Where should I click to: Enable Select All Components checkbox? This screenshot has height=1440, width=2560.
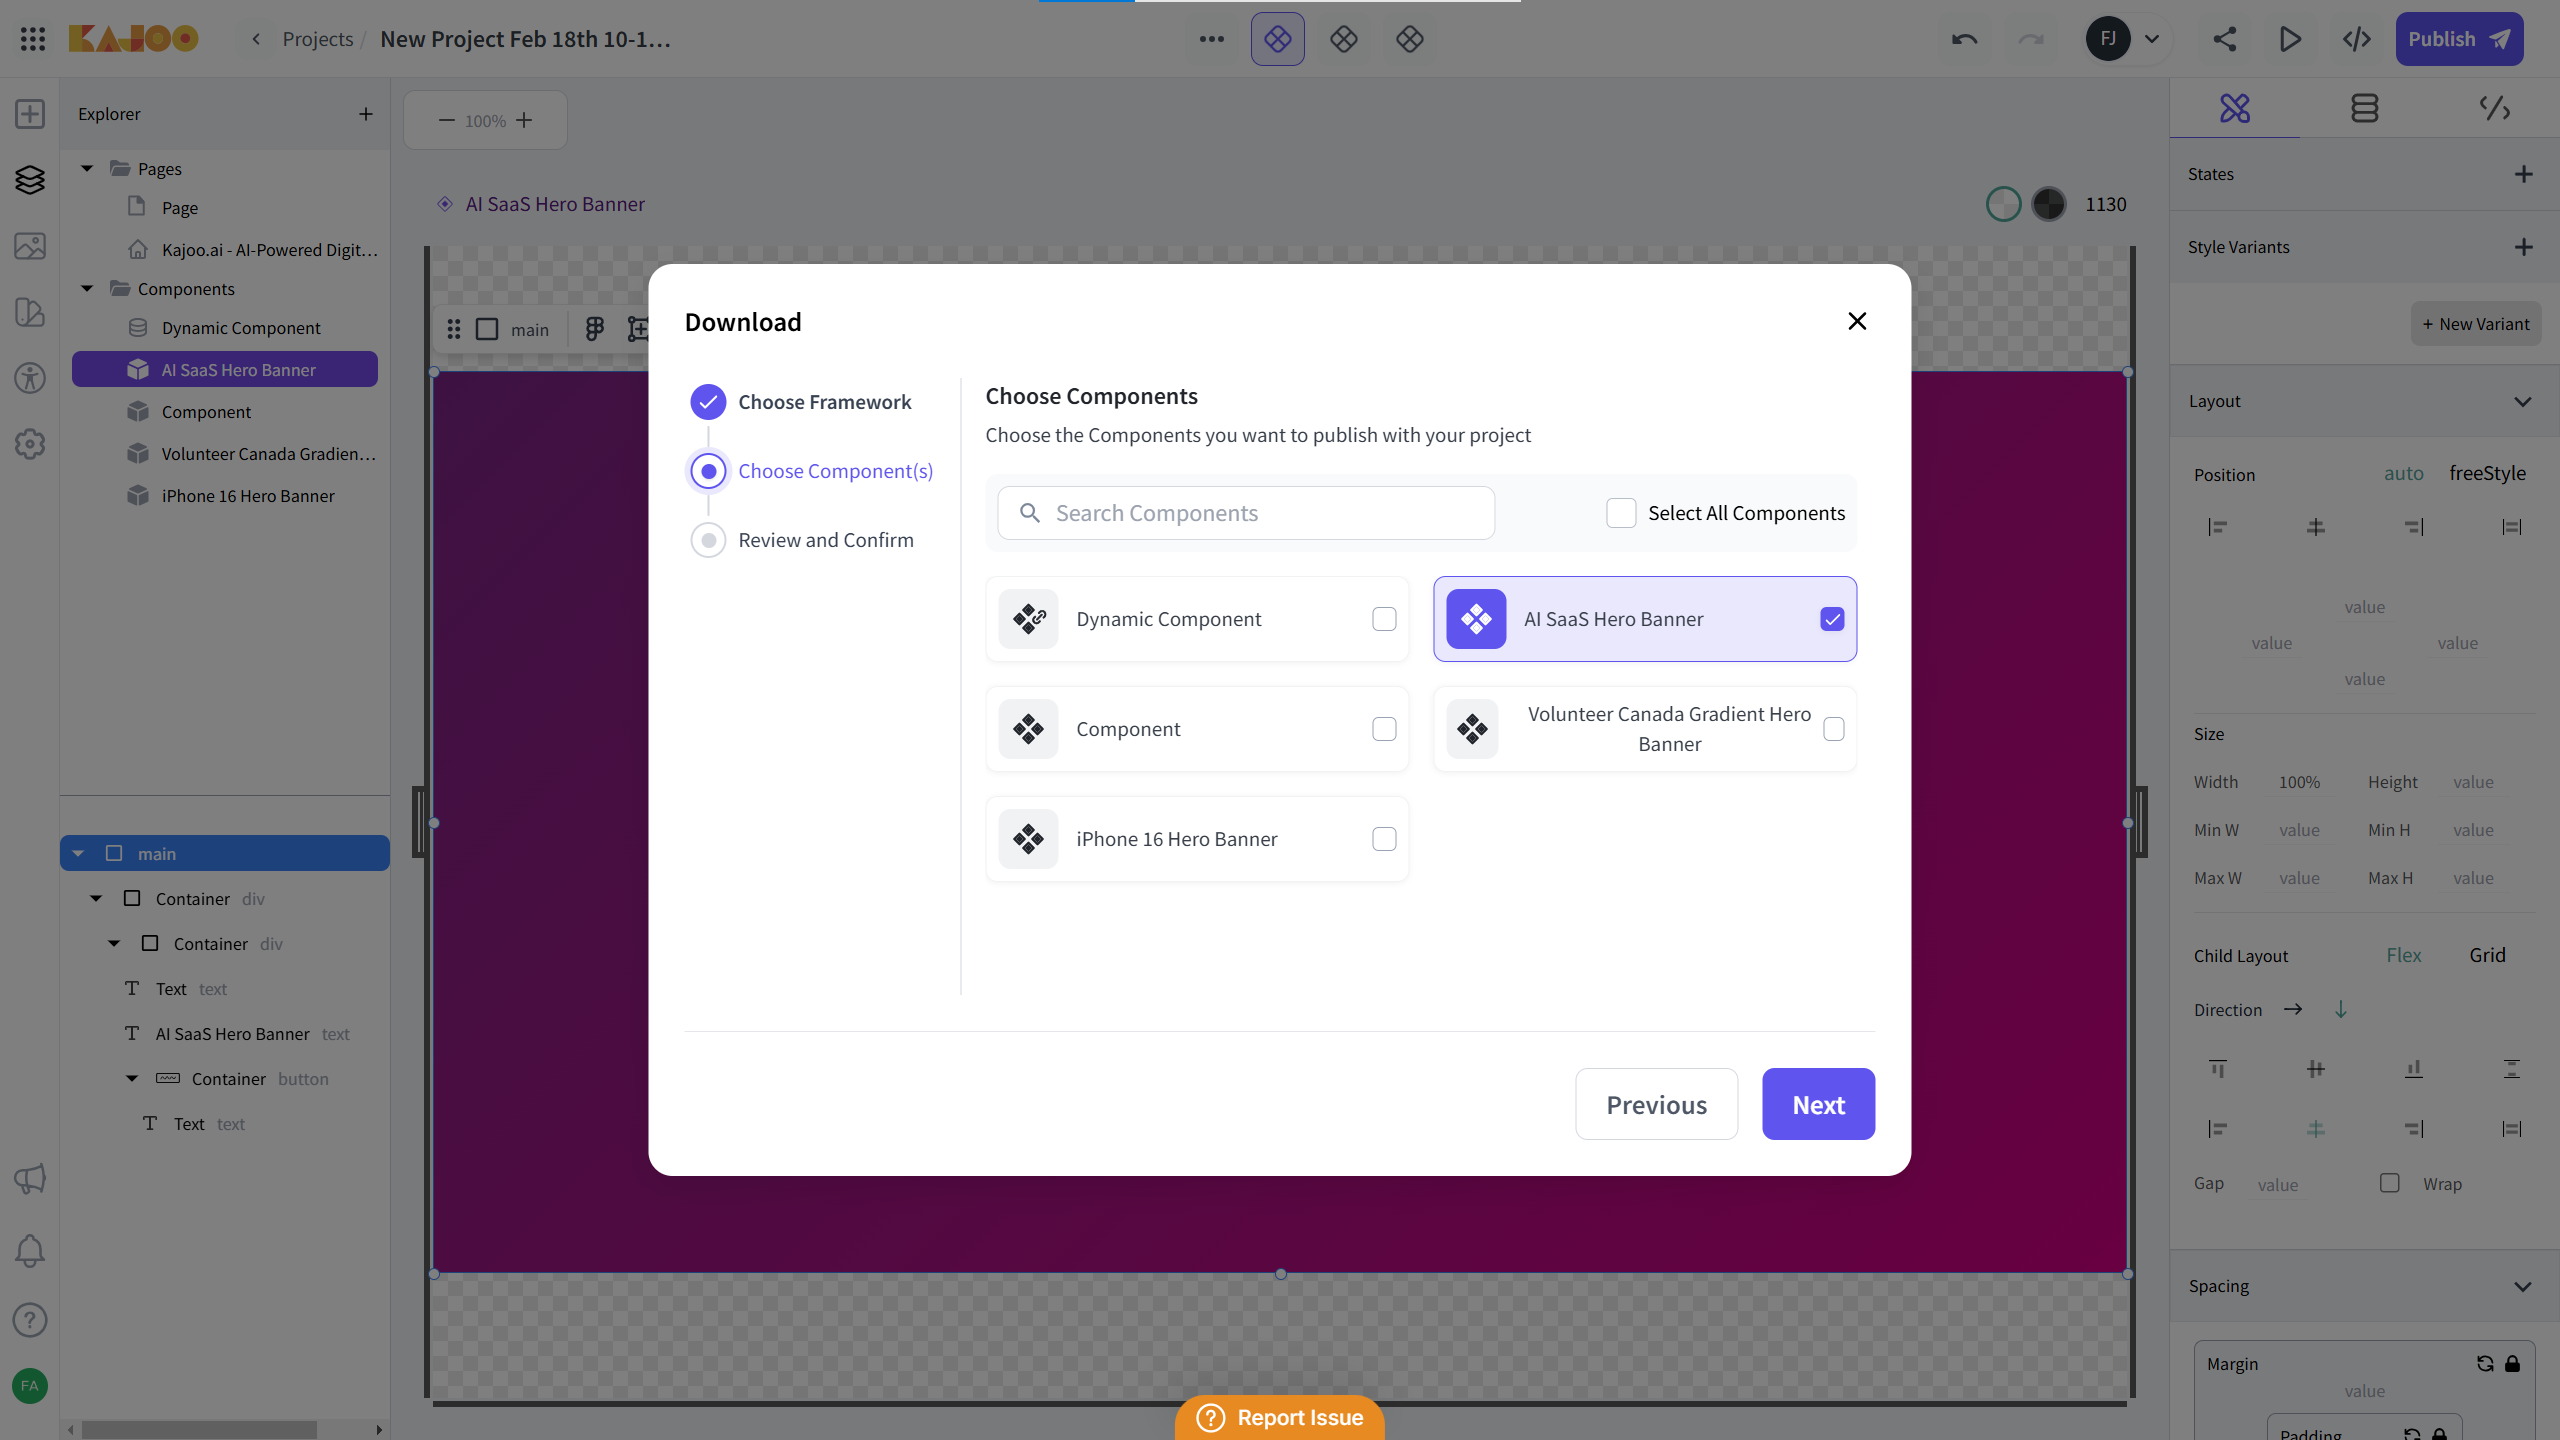point(1621,513)
